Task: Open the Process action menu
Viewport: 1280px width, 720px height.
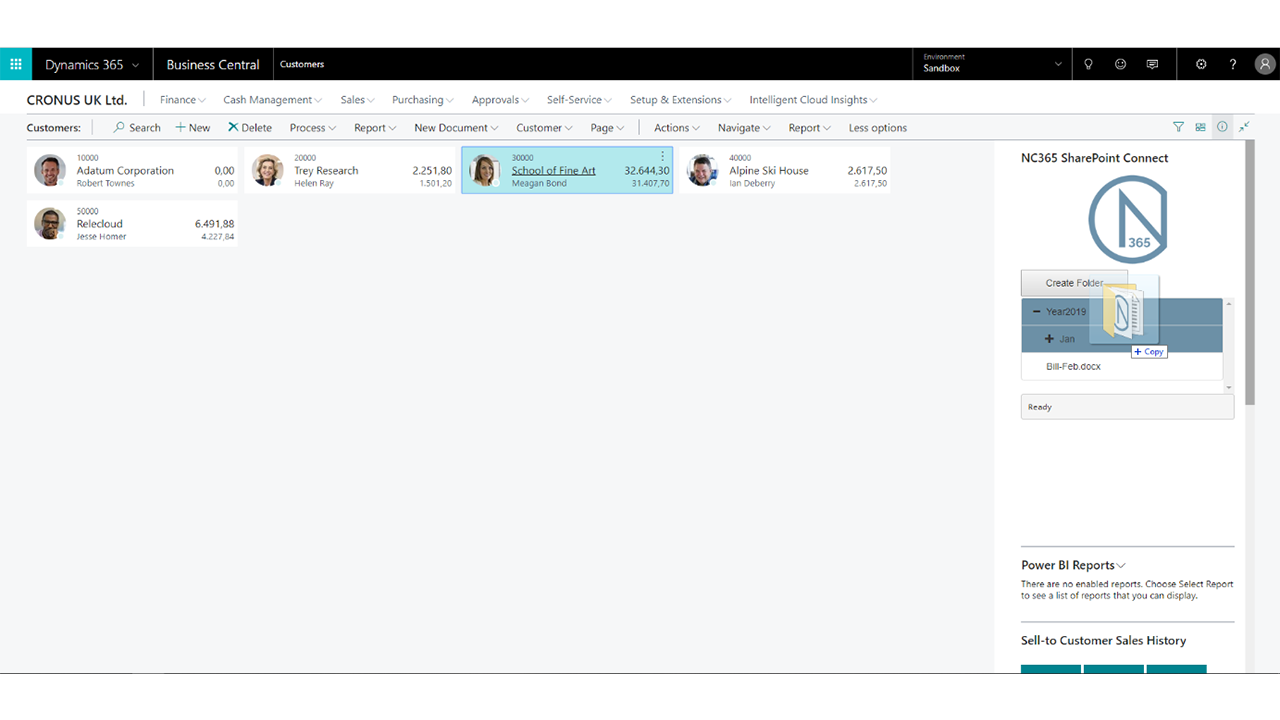Action: click(x=313, y=128)
